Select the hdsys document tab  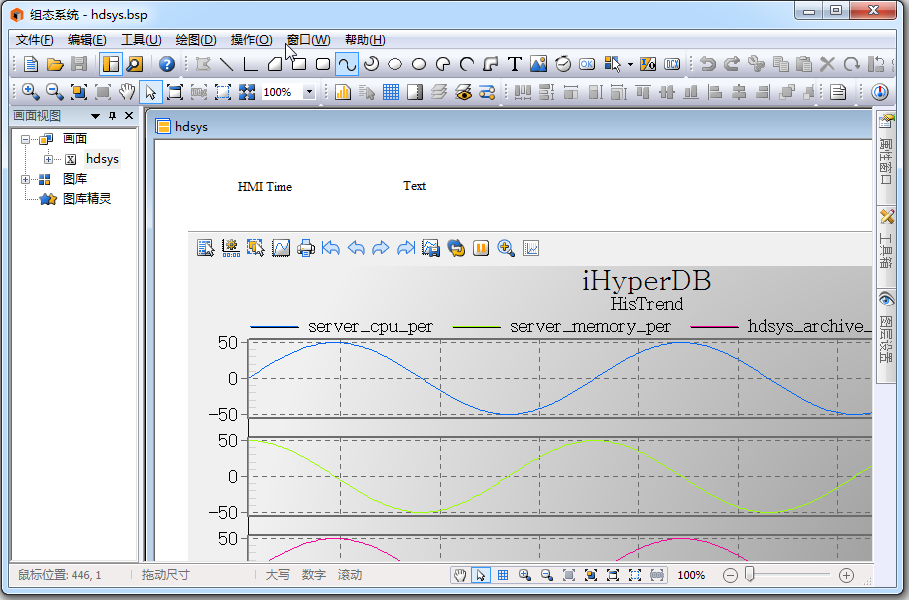181,126
